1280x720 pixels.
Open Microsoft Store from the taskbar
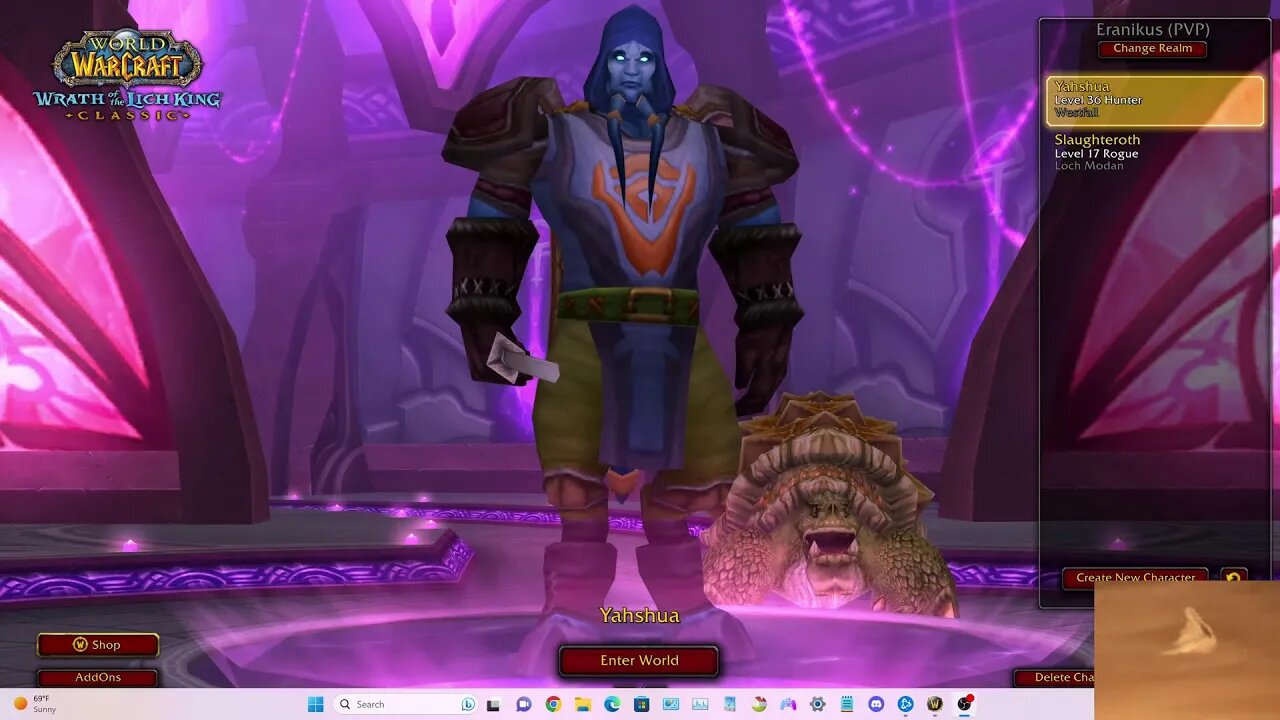641,704
